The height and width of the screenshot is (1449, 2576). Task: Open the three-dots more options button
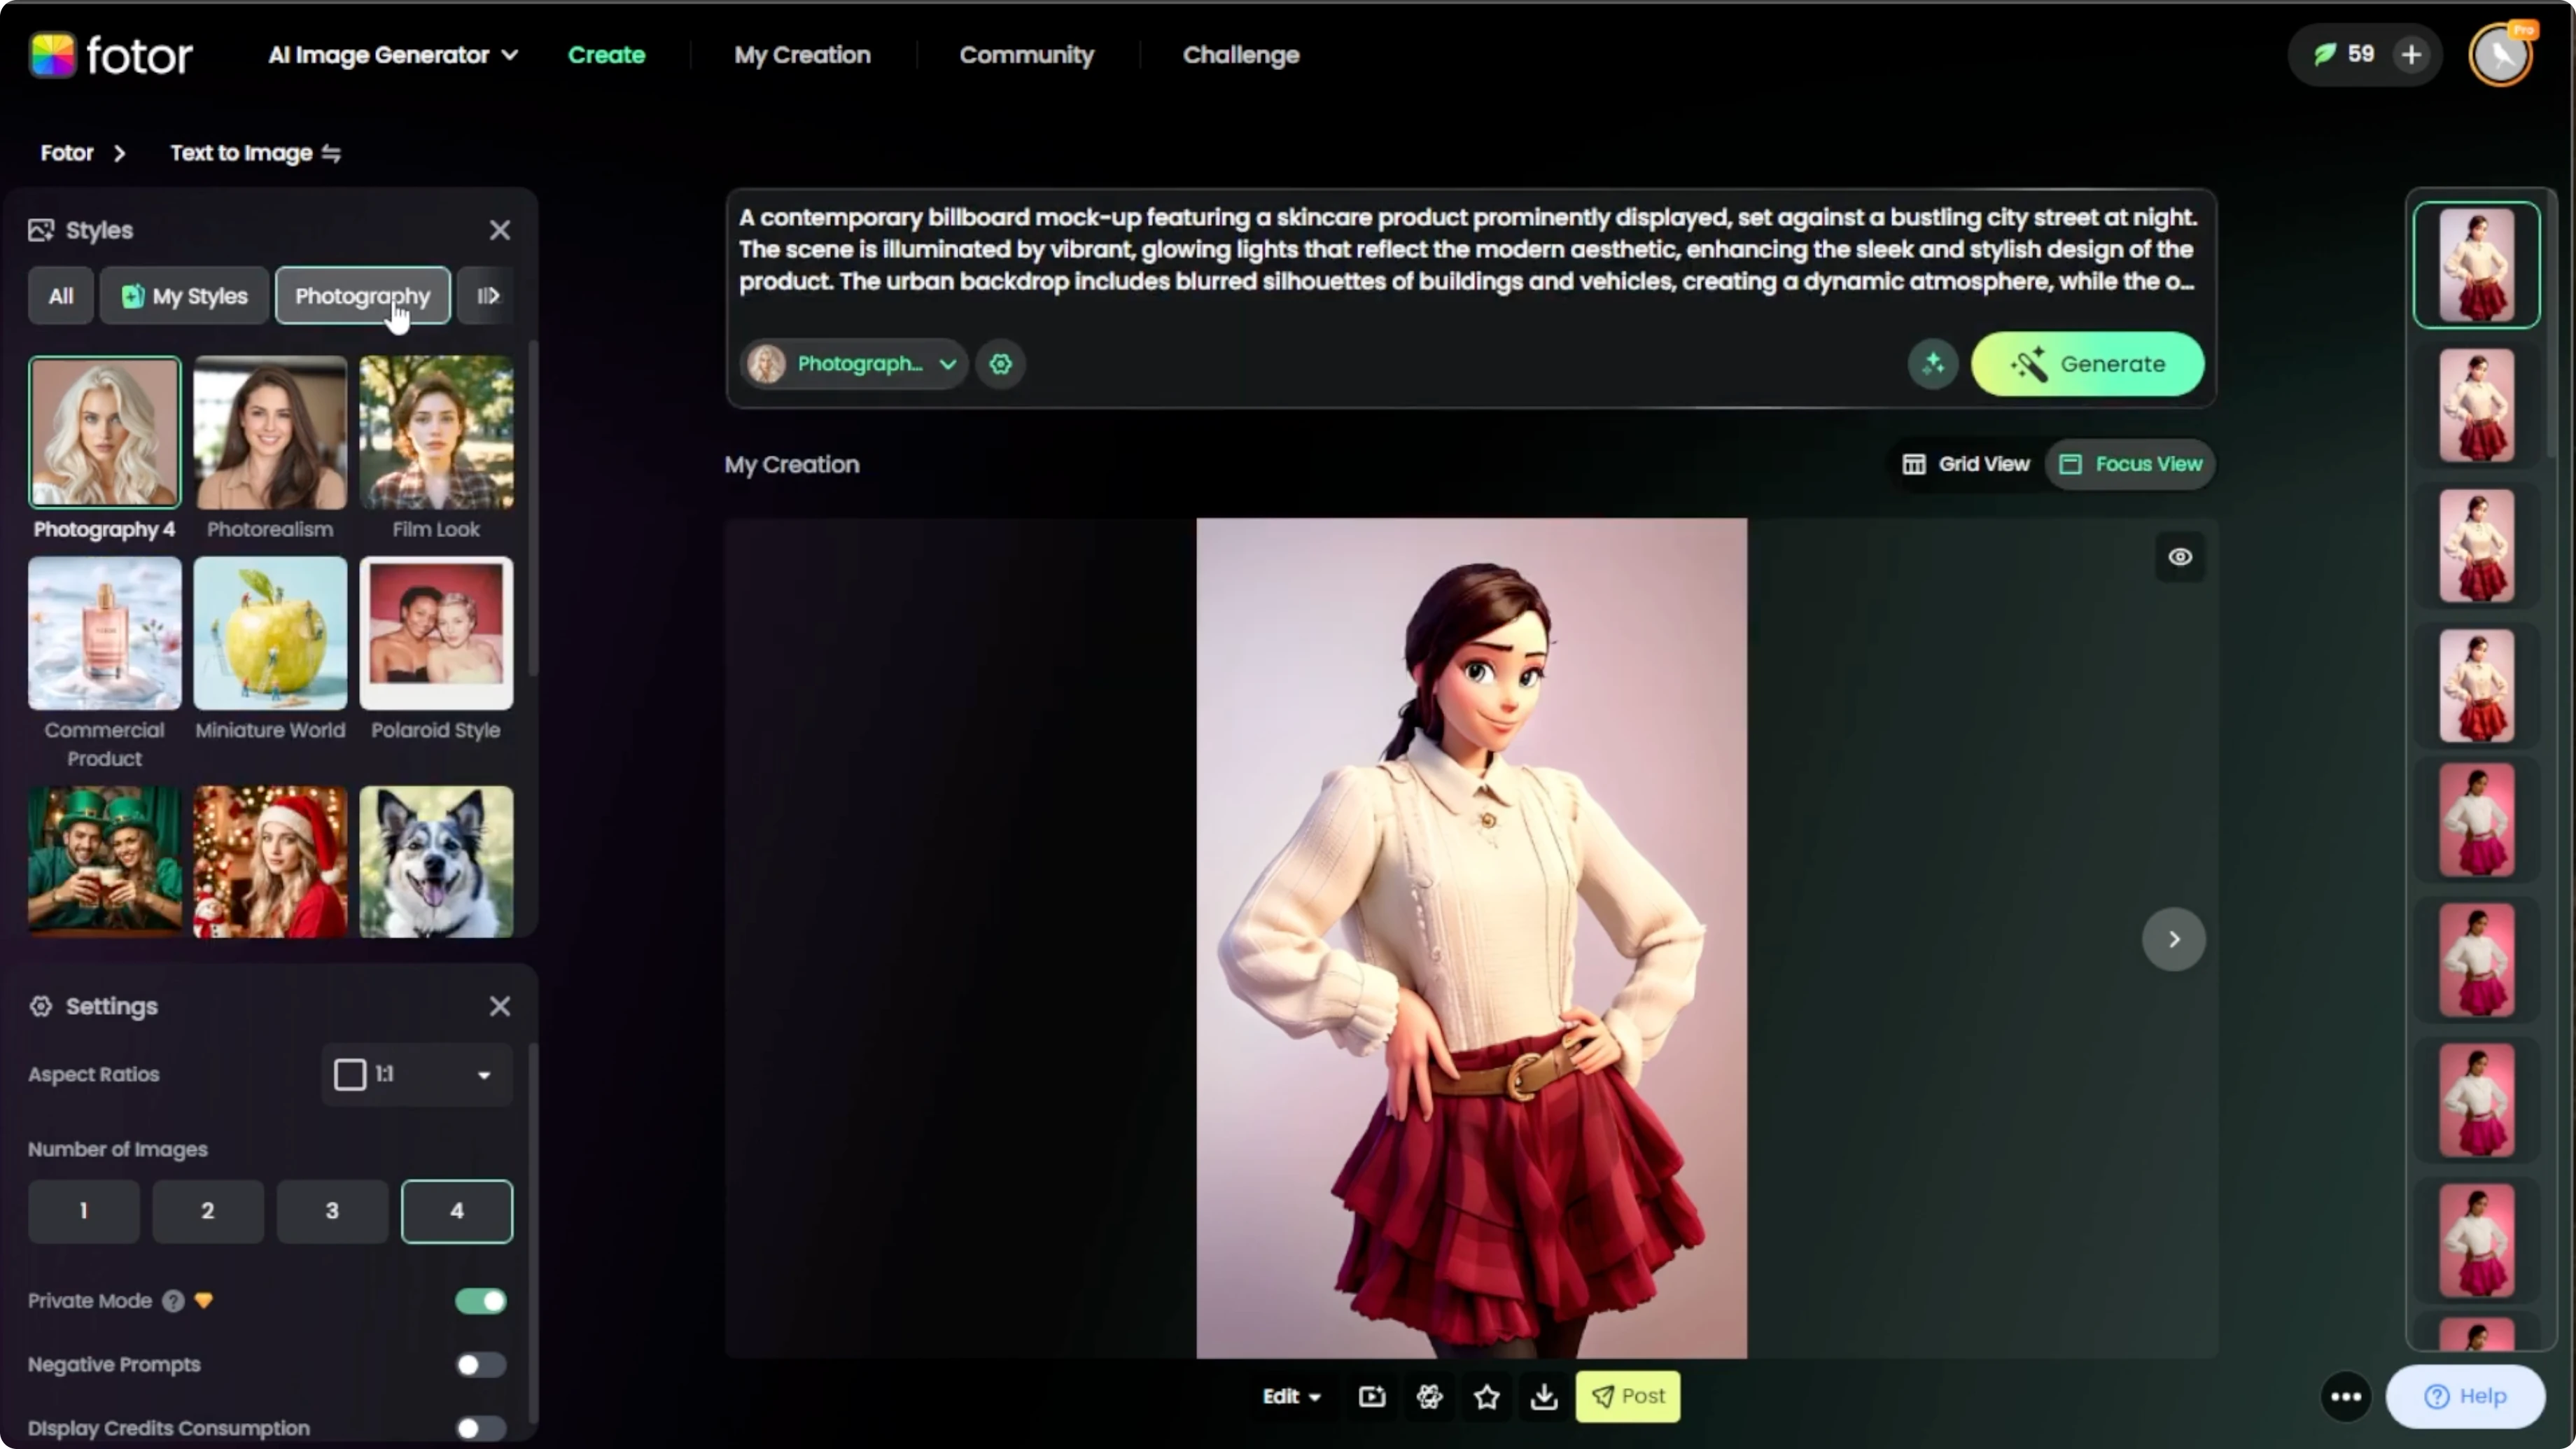(2345, 1396)
